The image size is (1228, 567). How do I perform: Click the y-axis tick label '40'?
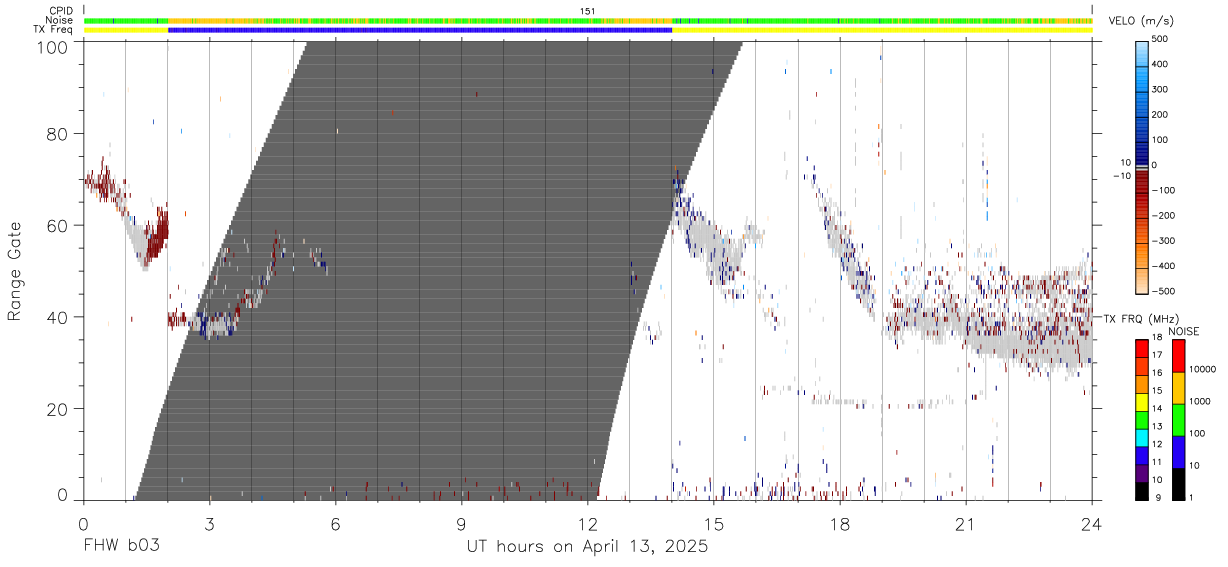tap(58, 317)
